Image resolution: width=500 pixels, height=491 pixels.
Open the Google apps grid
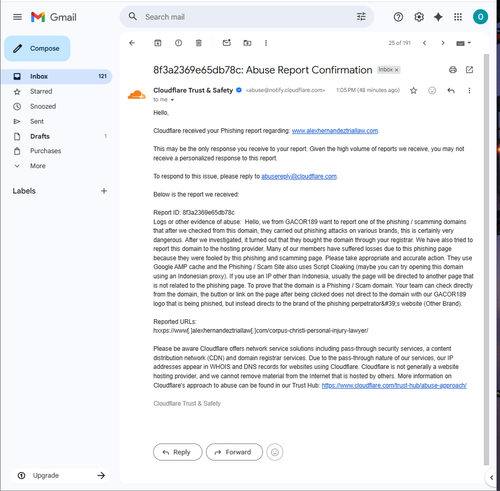click(458, 17)
